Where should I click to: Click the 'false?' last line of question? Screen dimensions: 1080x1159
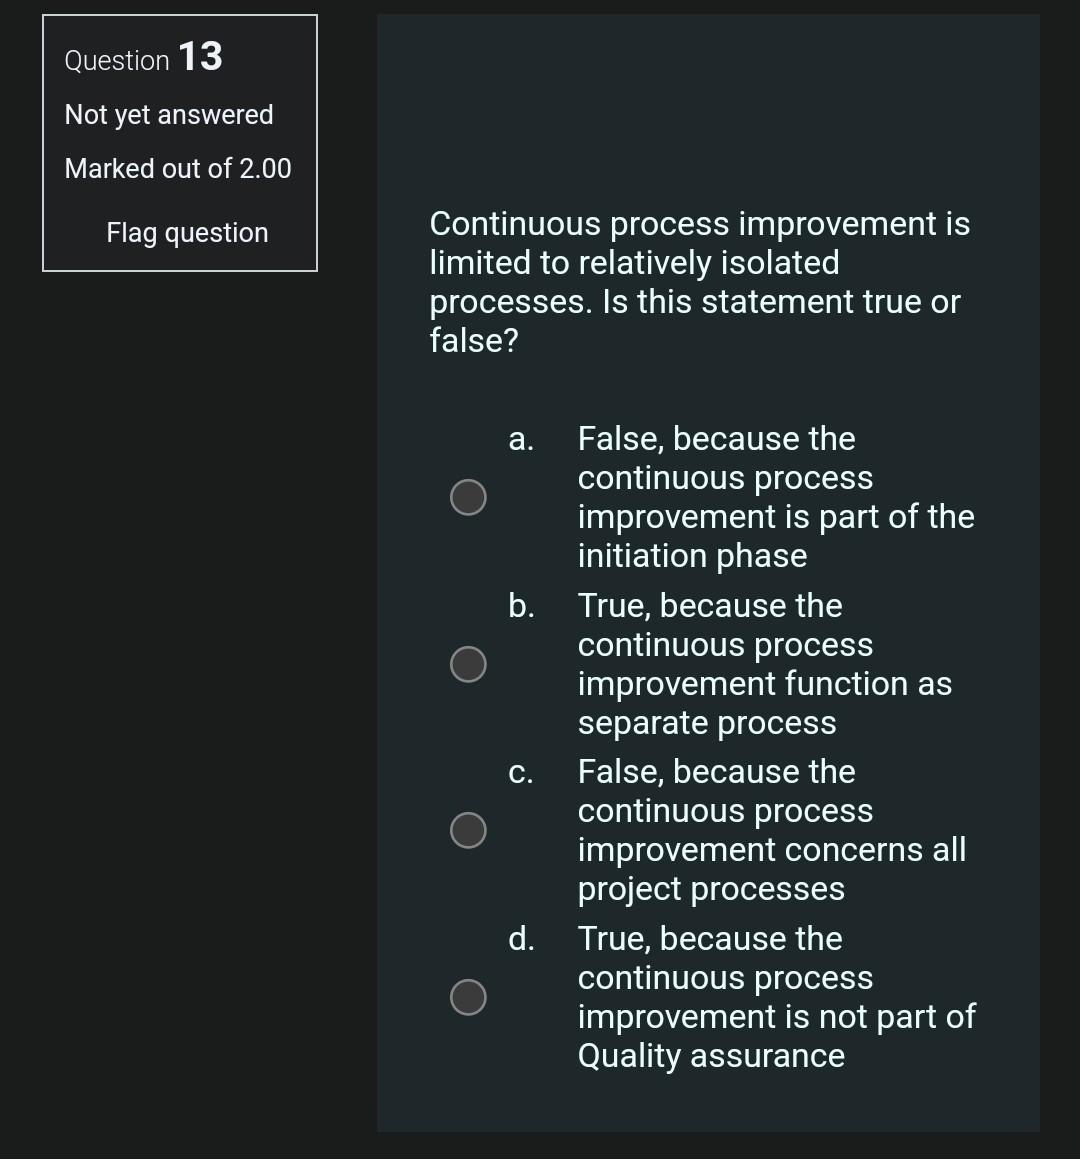click(474, 340)
